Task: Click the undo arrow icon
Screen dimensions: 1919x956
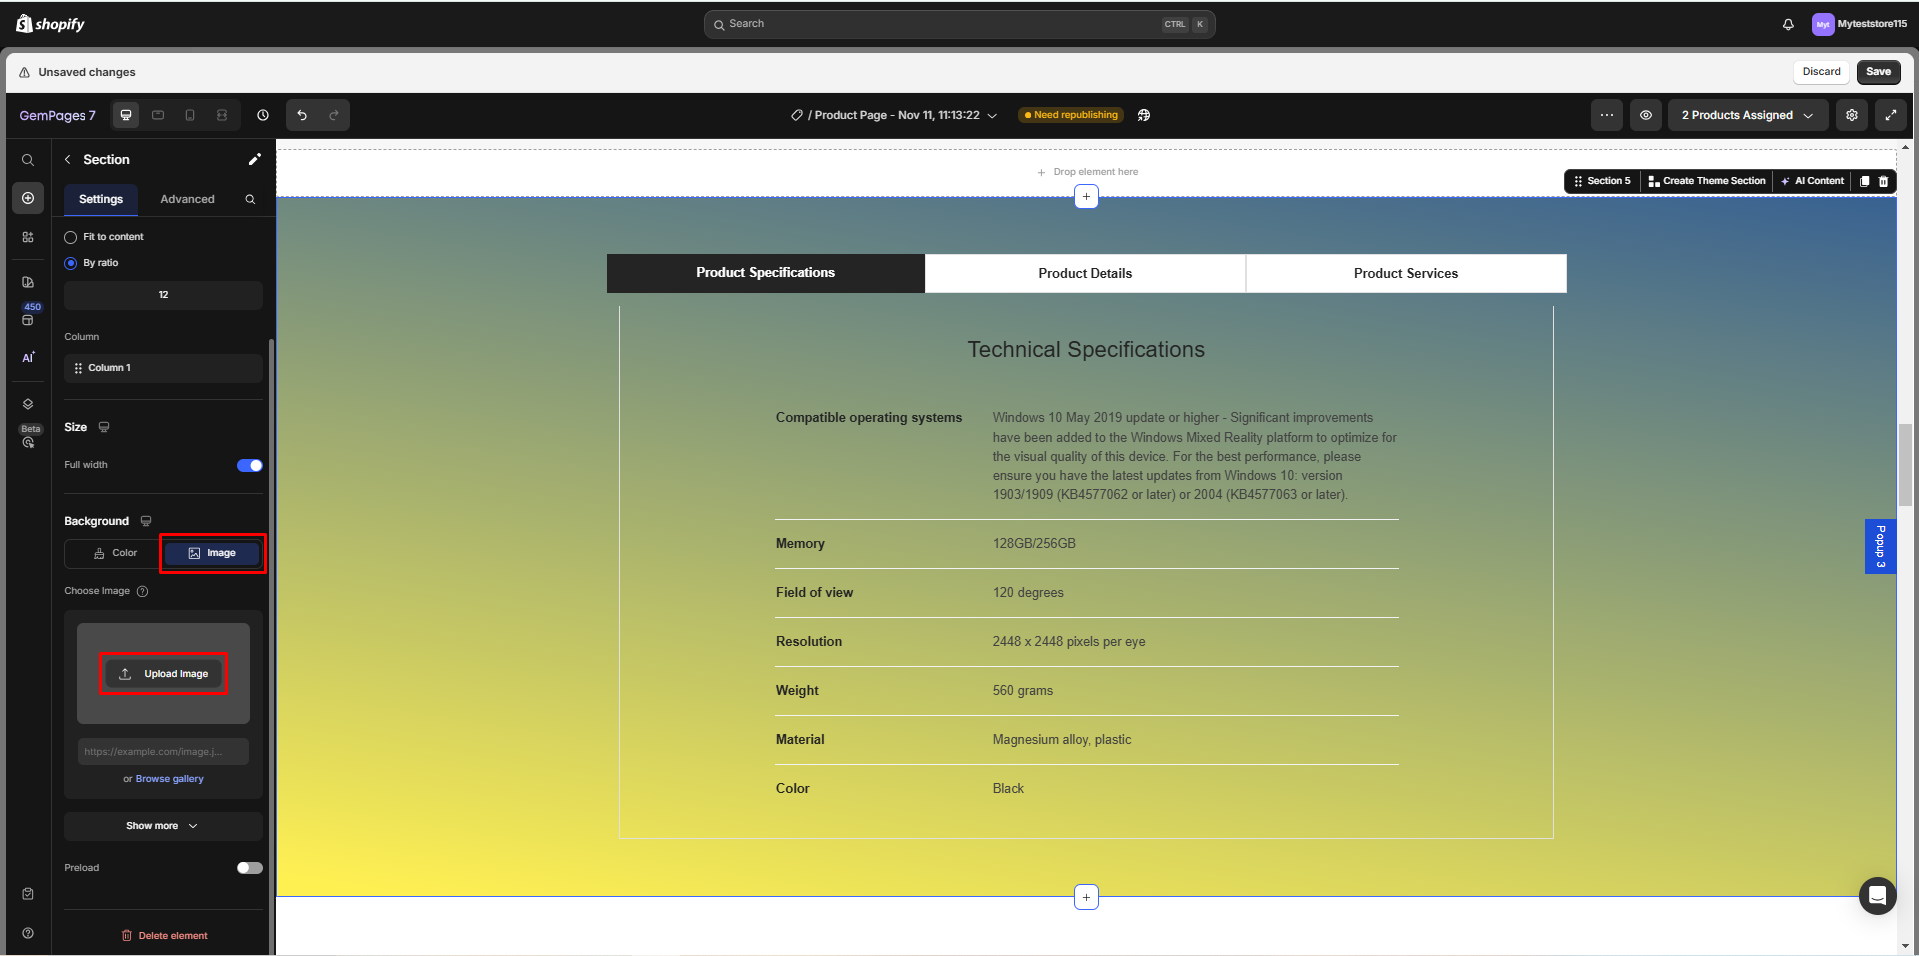Action: pos(301,115)
